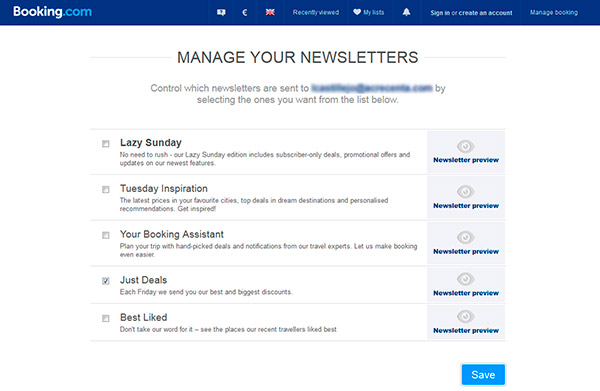Click the Manage Your Newsletters heading

point(298,58)
